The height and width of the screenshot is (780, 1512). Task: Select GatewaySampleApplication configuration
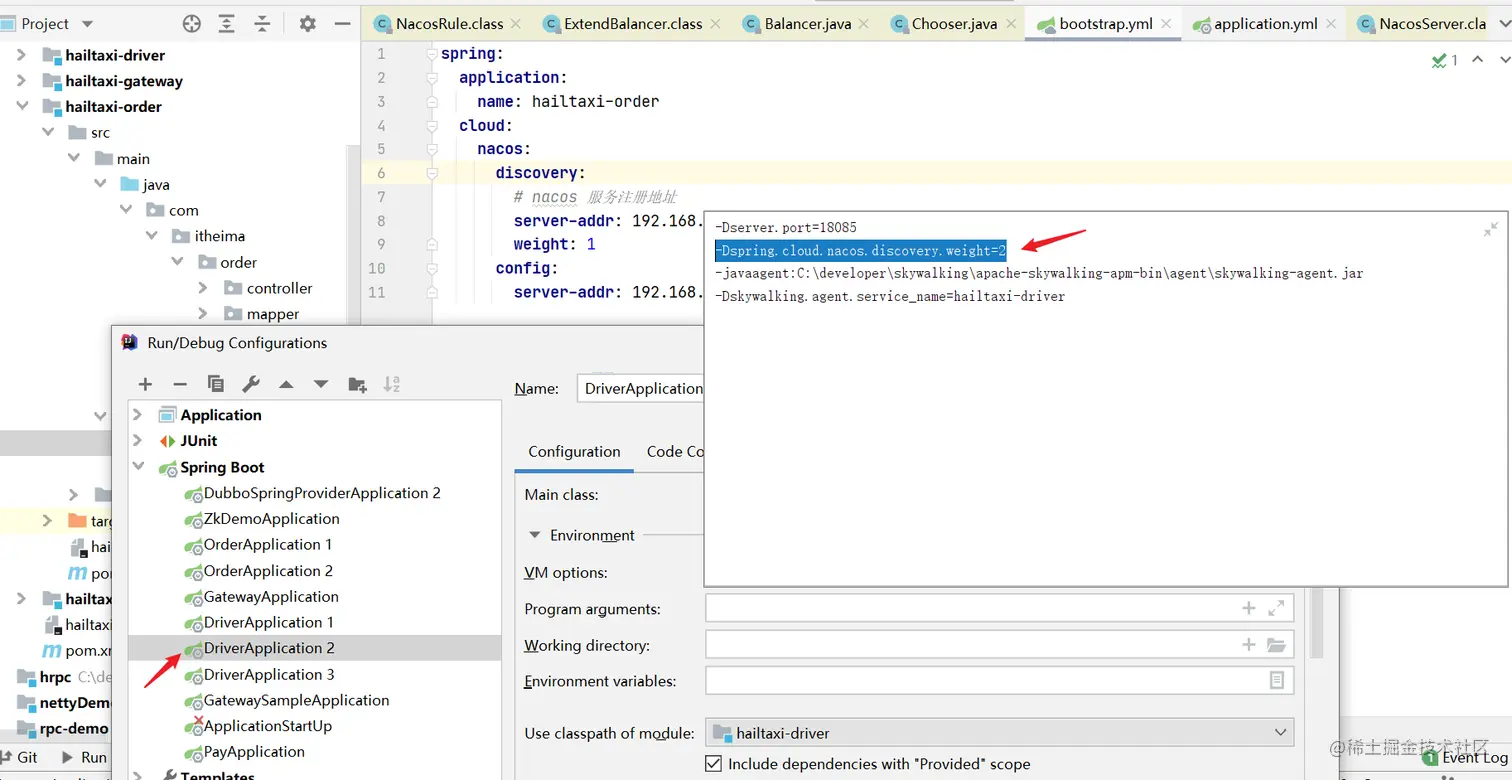tap(296, 700)
